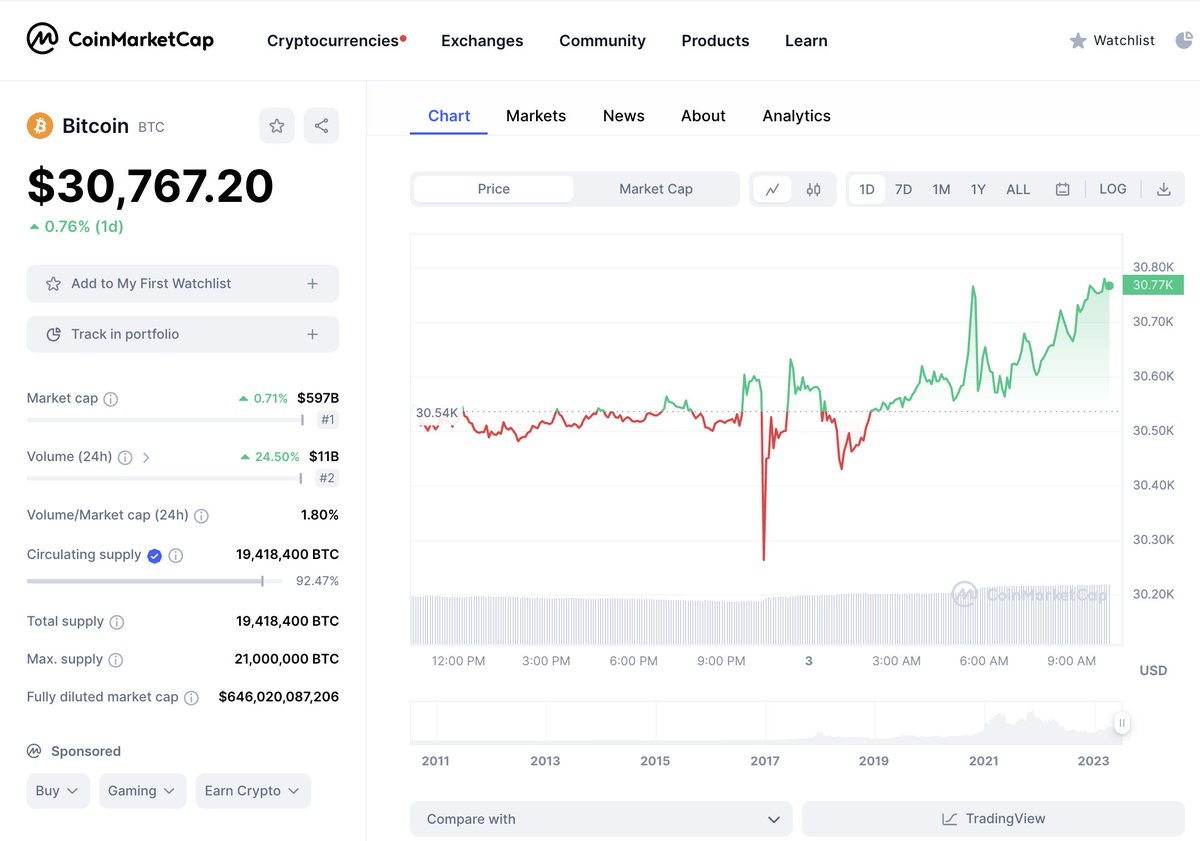
Task: Open the Compare with dropdown
Action: click(x=601, y=819)
